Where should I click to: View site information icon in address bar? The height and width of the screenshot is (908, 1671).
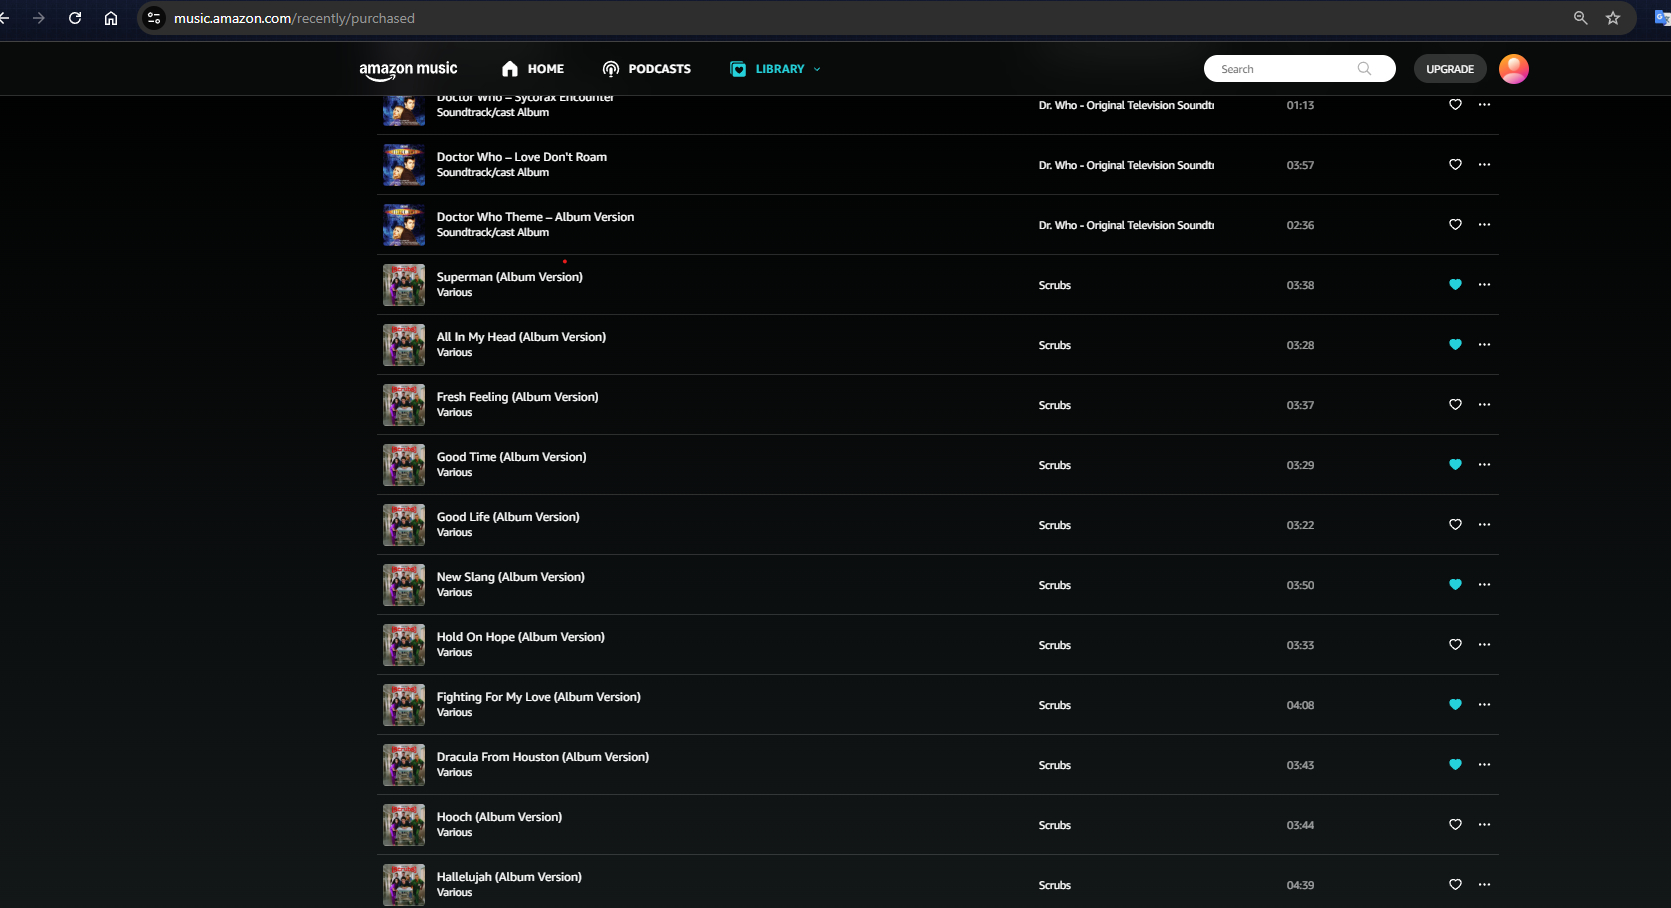coord(154,18)
